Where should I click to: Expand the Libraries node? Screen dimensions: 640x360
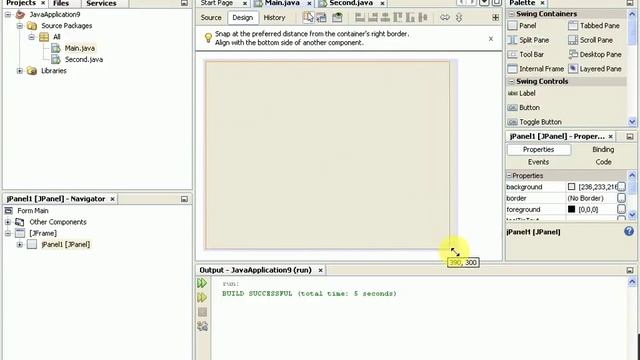[x=20, y=71]
